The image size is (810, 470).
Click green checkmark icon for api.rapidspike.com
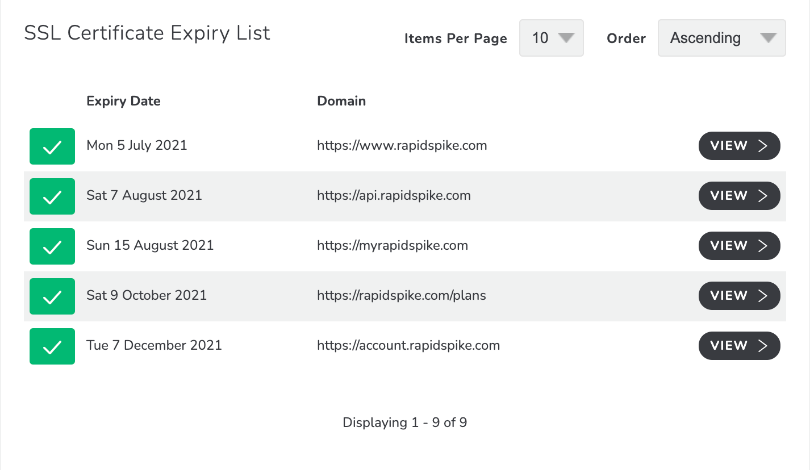(x=52, y=196)
